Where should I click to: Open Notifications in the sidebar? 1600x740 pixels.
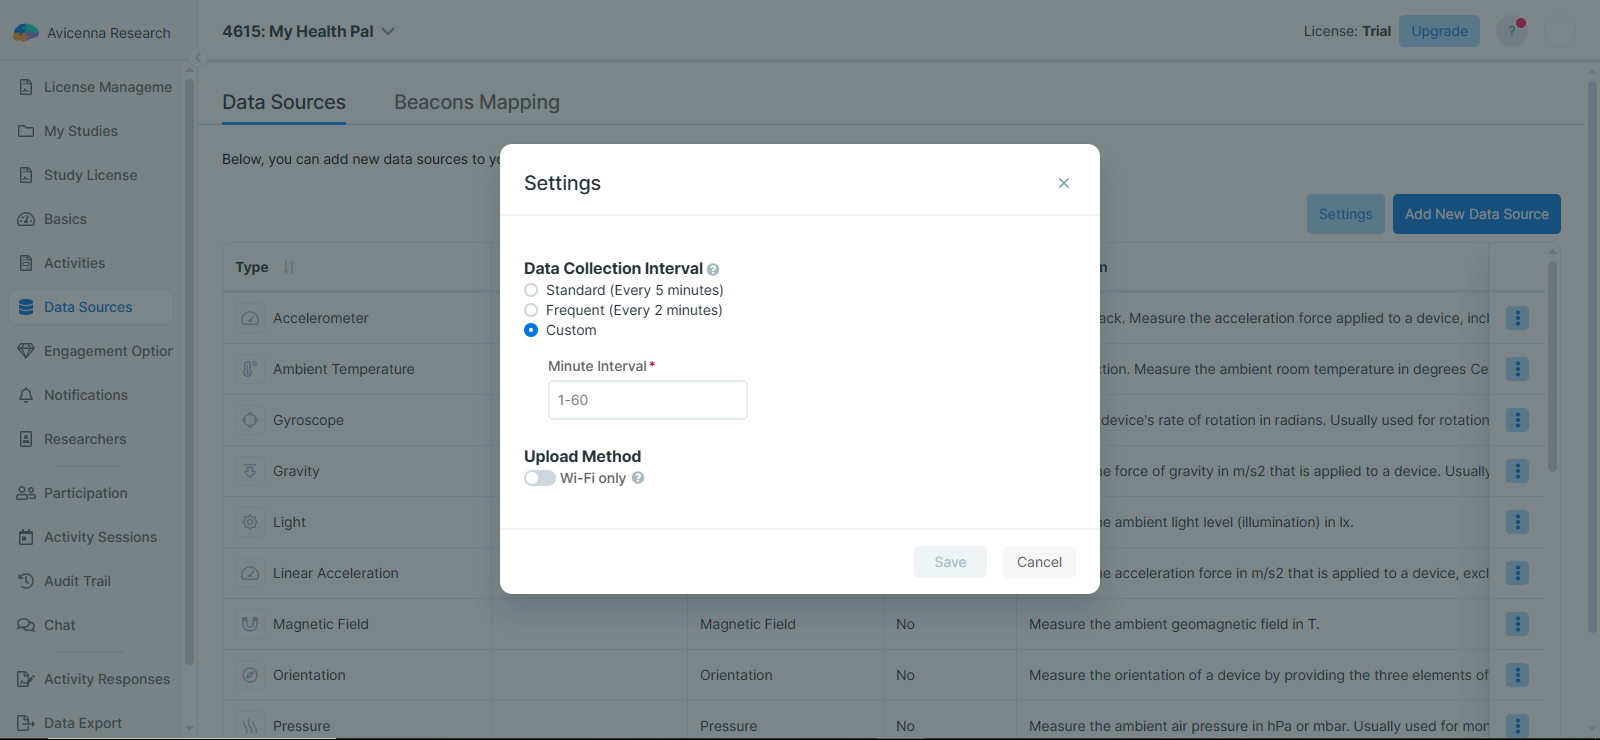click(86, 395)
